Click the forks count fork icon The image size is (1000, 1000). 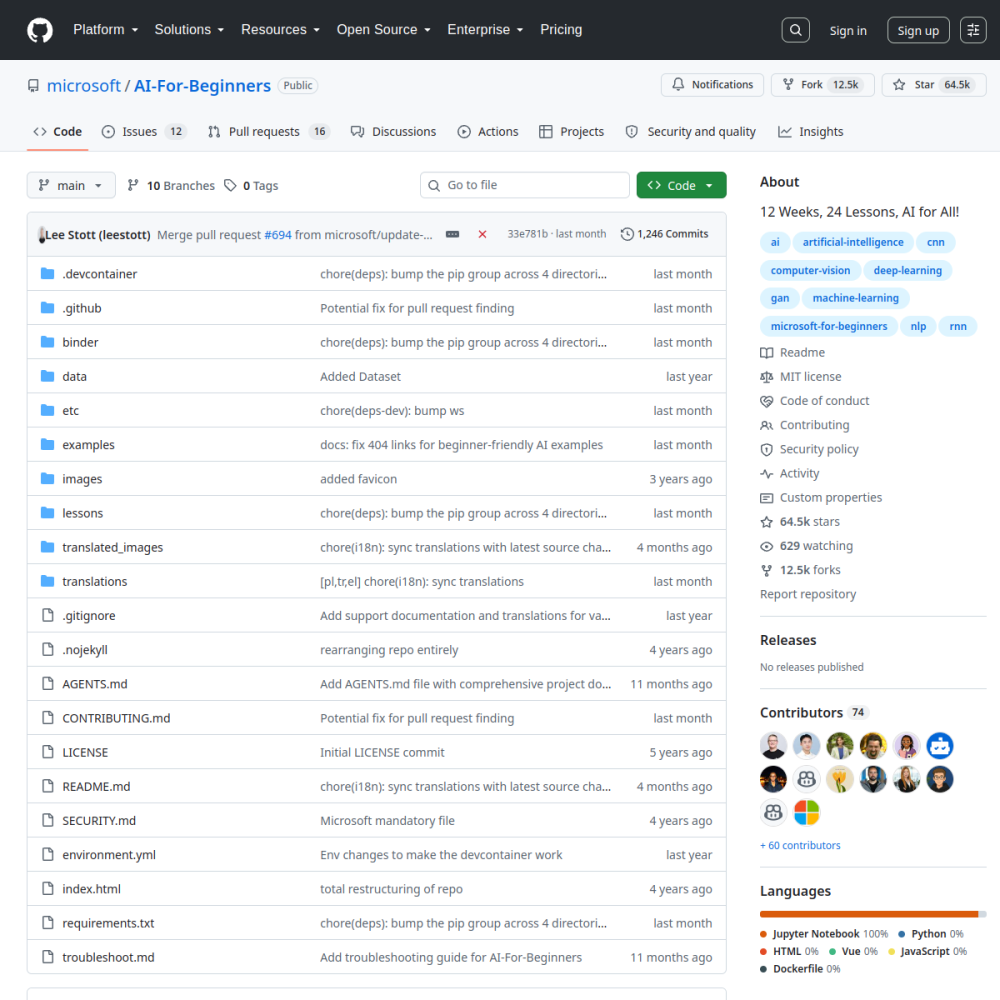coord(767,571)
